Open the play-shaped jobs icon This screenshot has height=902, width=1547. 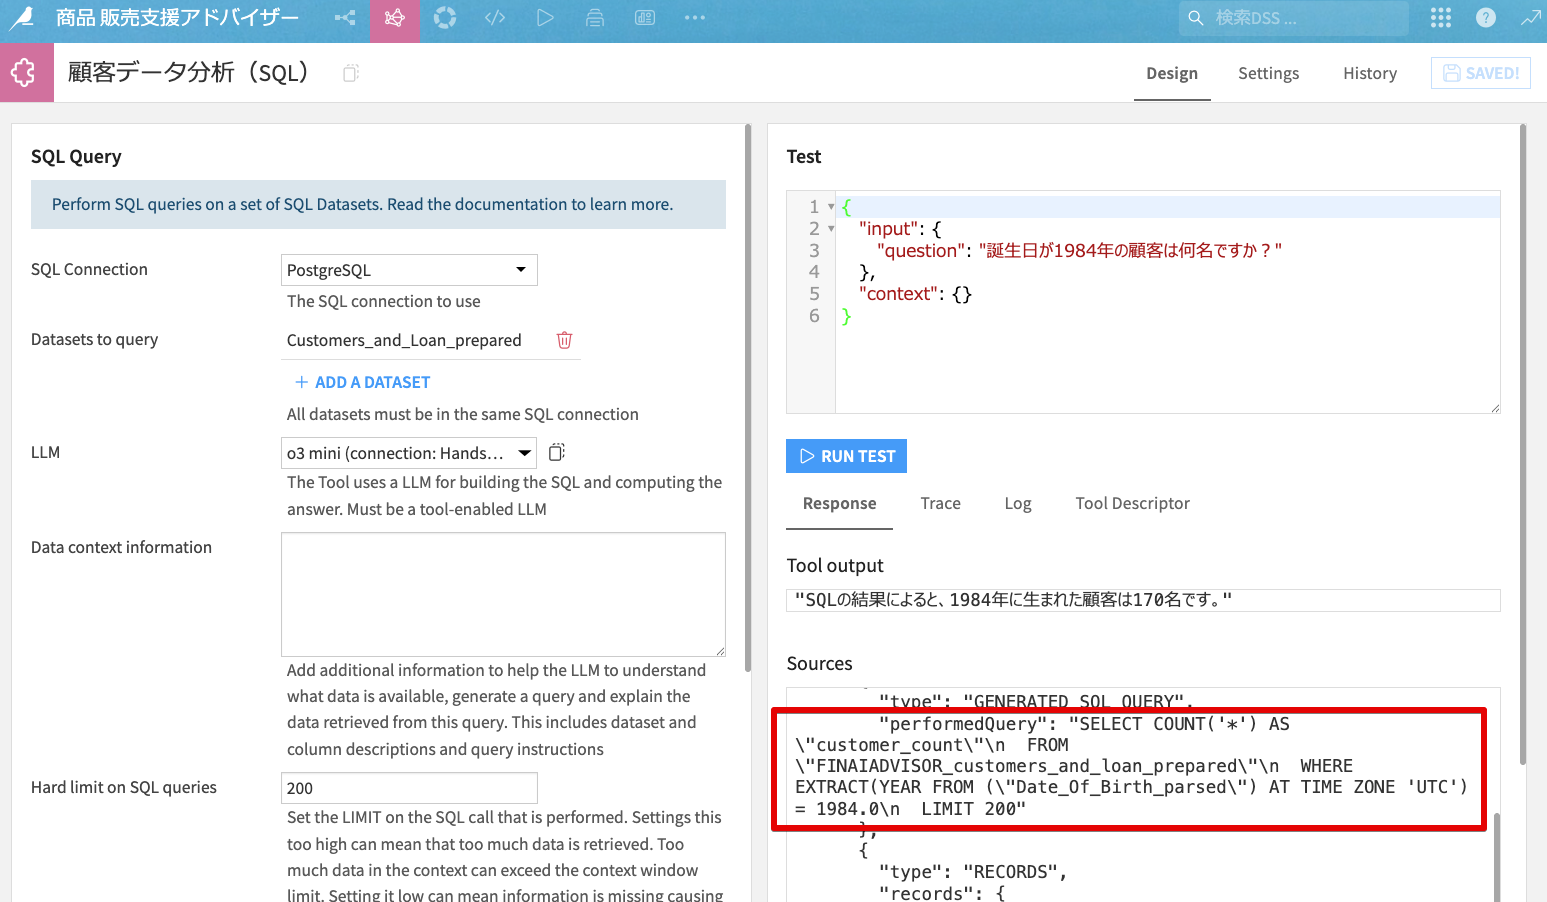pos(545,18)
